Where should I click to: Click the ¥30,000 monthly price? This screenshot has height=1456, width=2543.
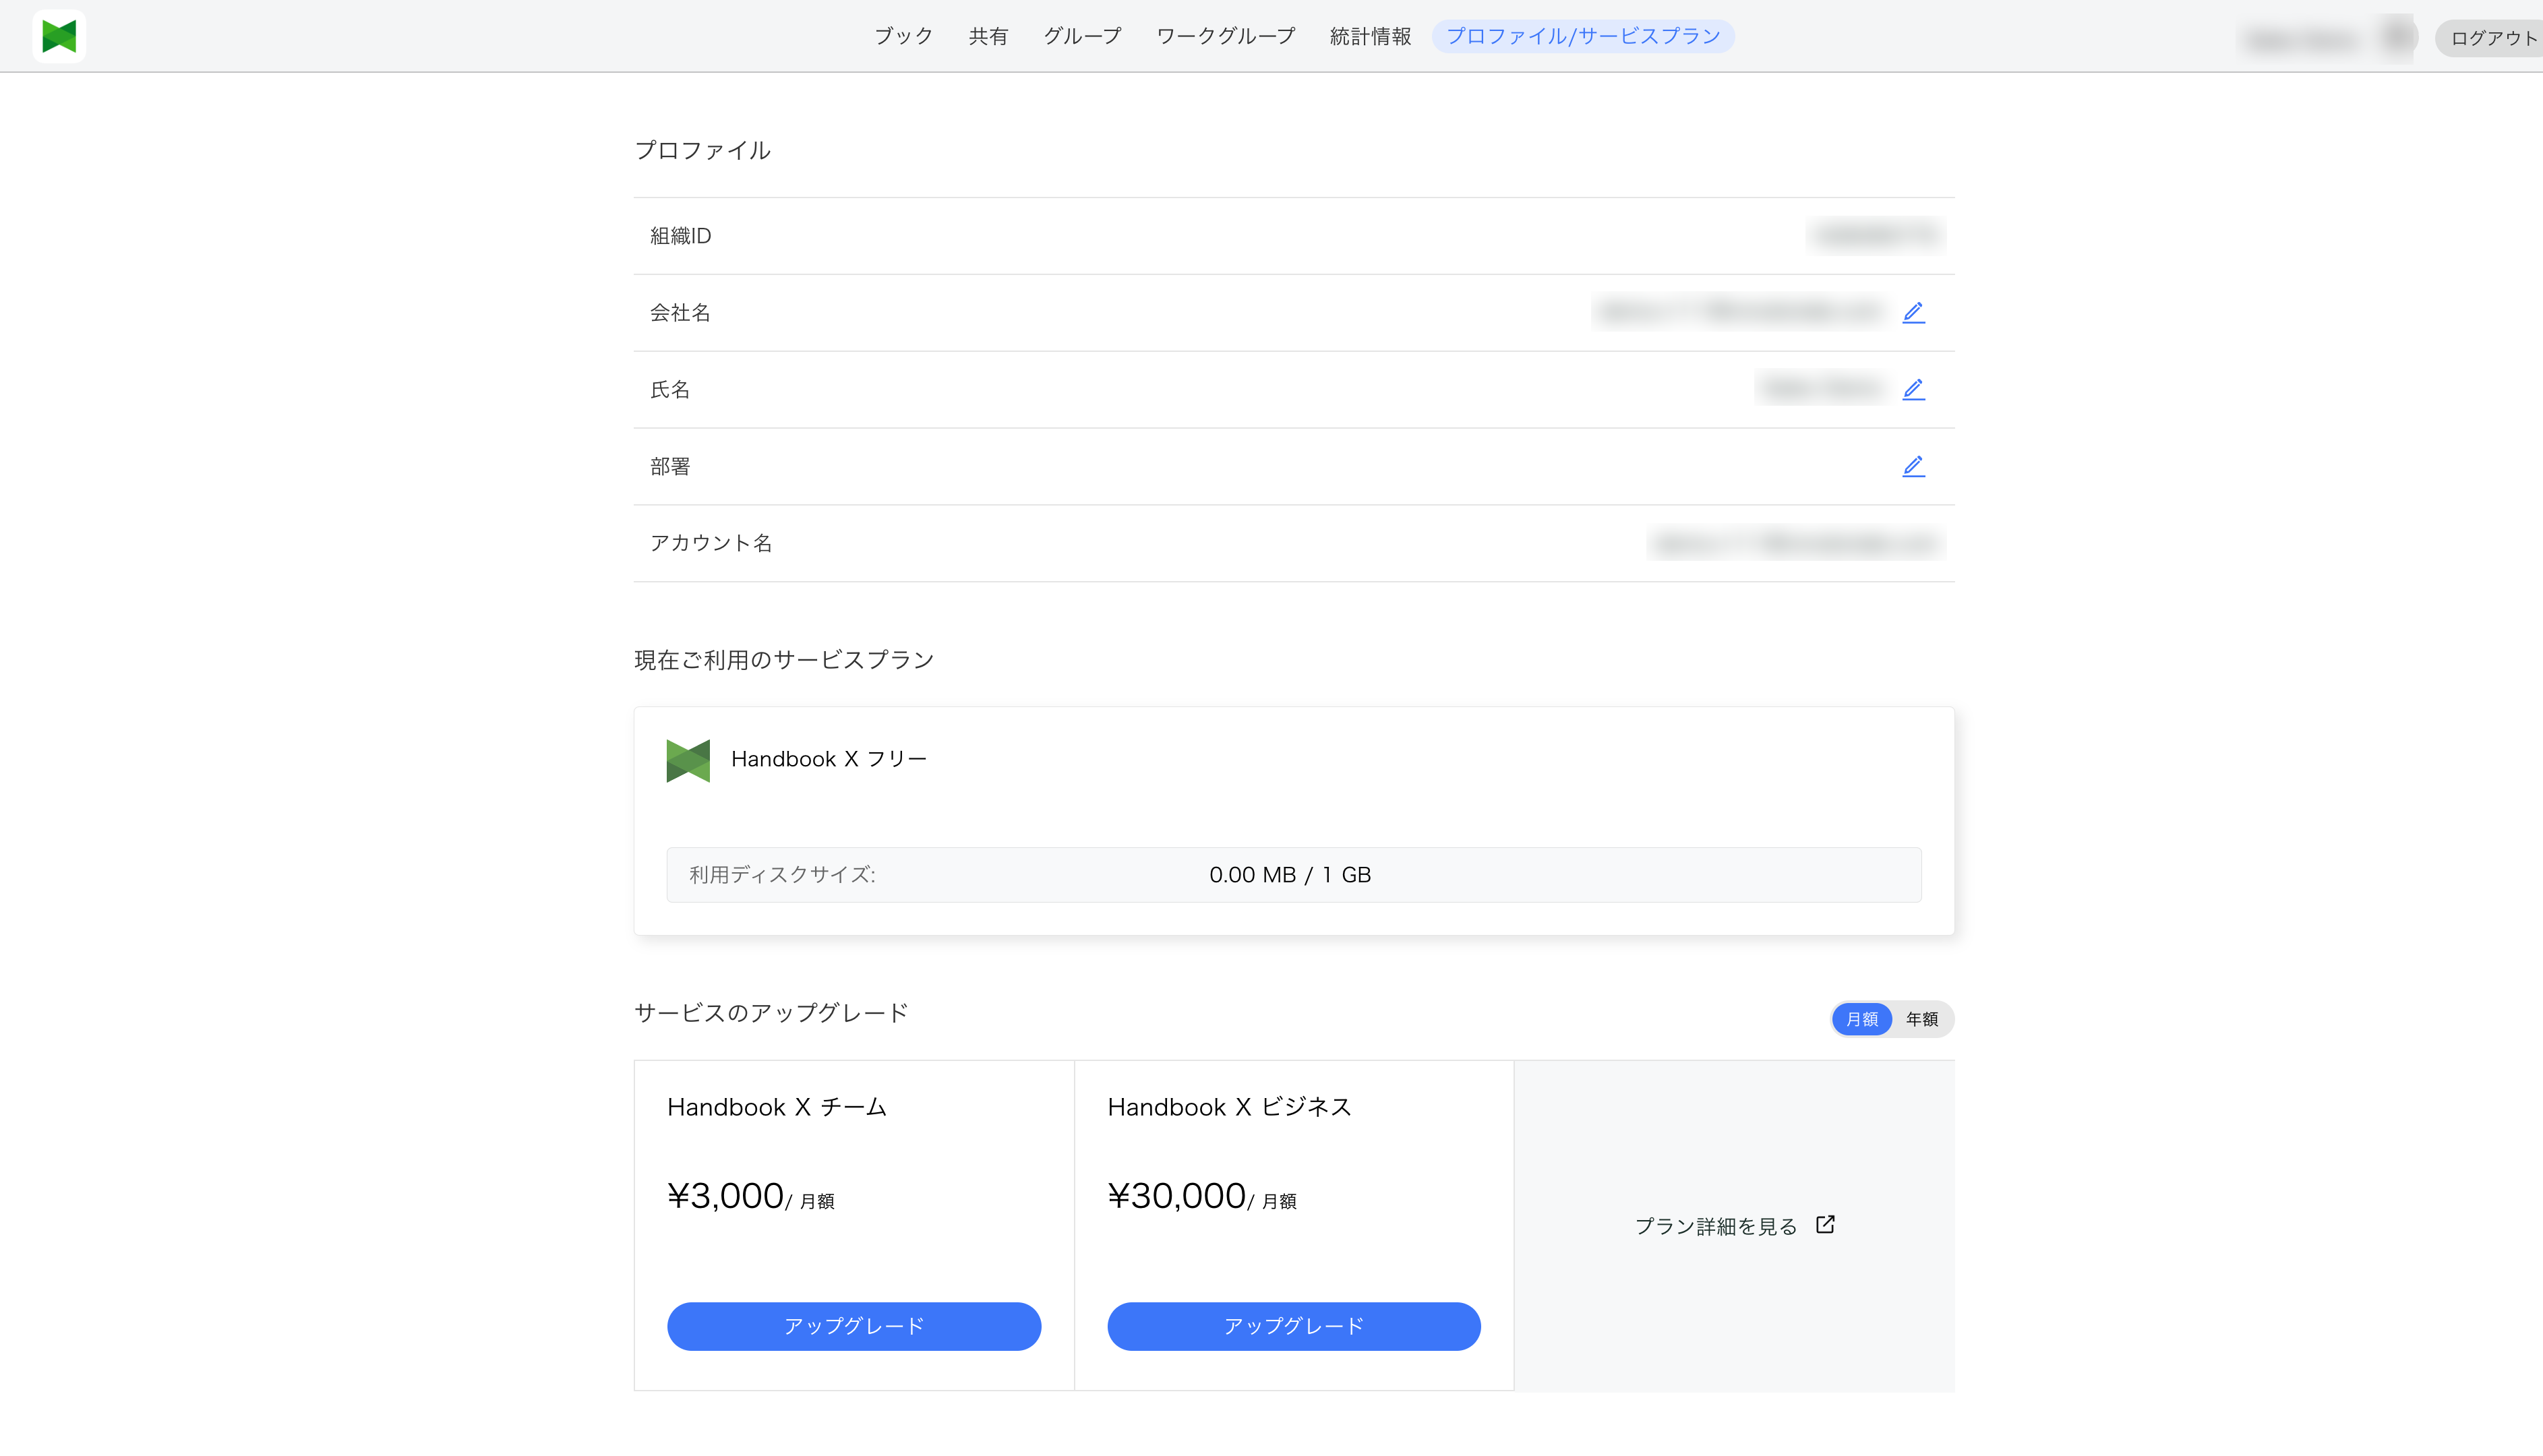[1202, 1196]
